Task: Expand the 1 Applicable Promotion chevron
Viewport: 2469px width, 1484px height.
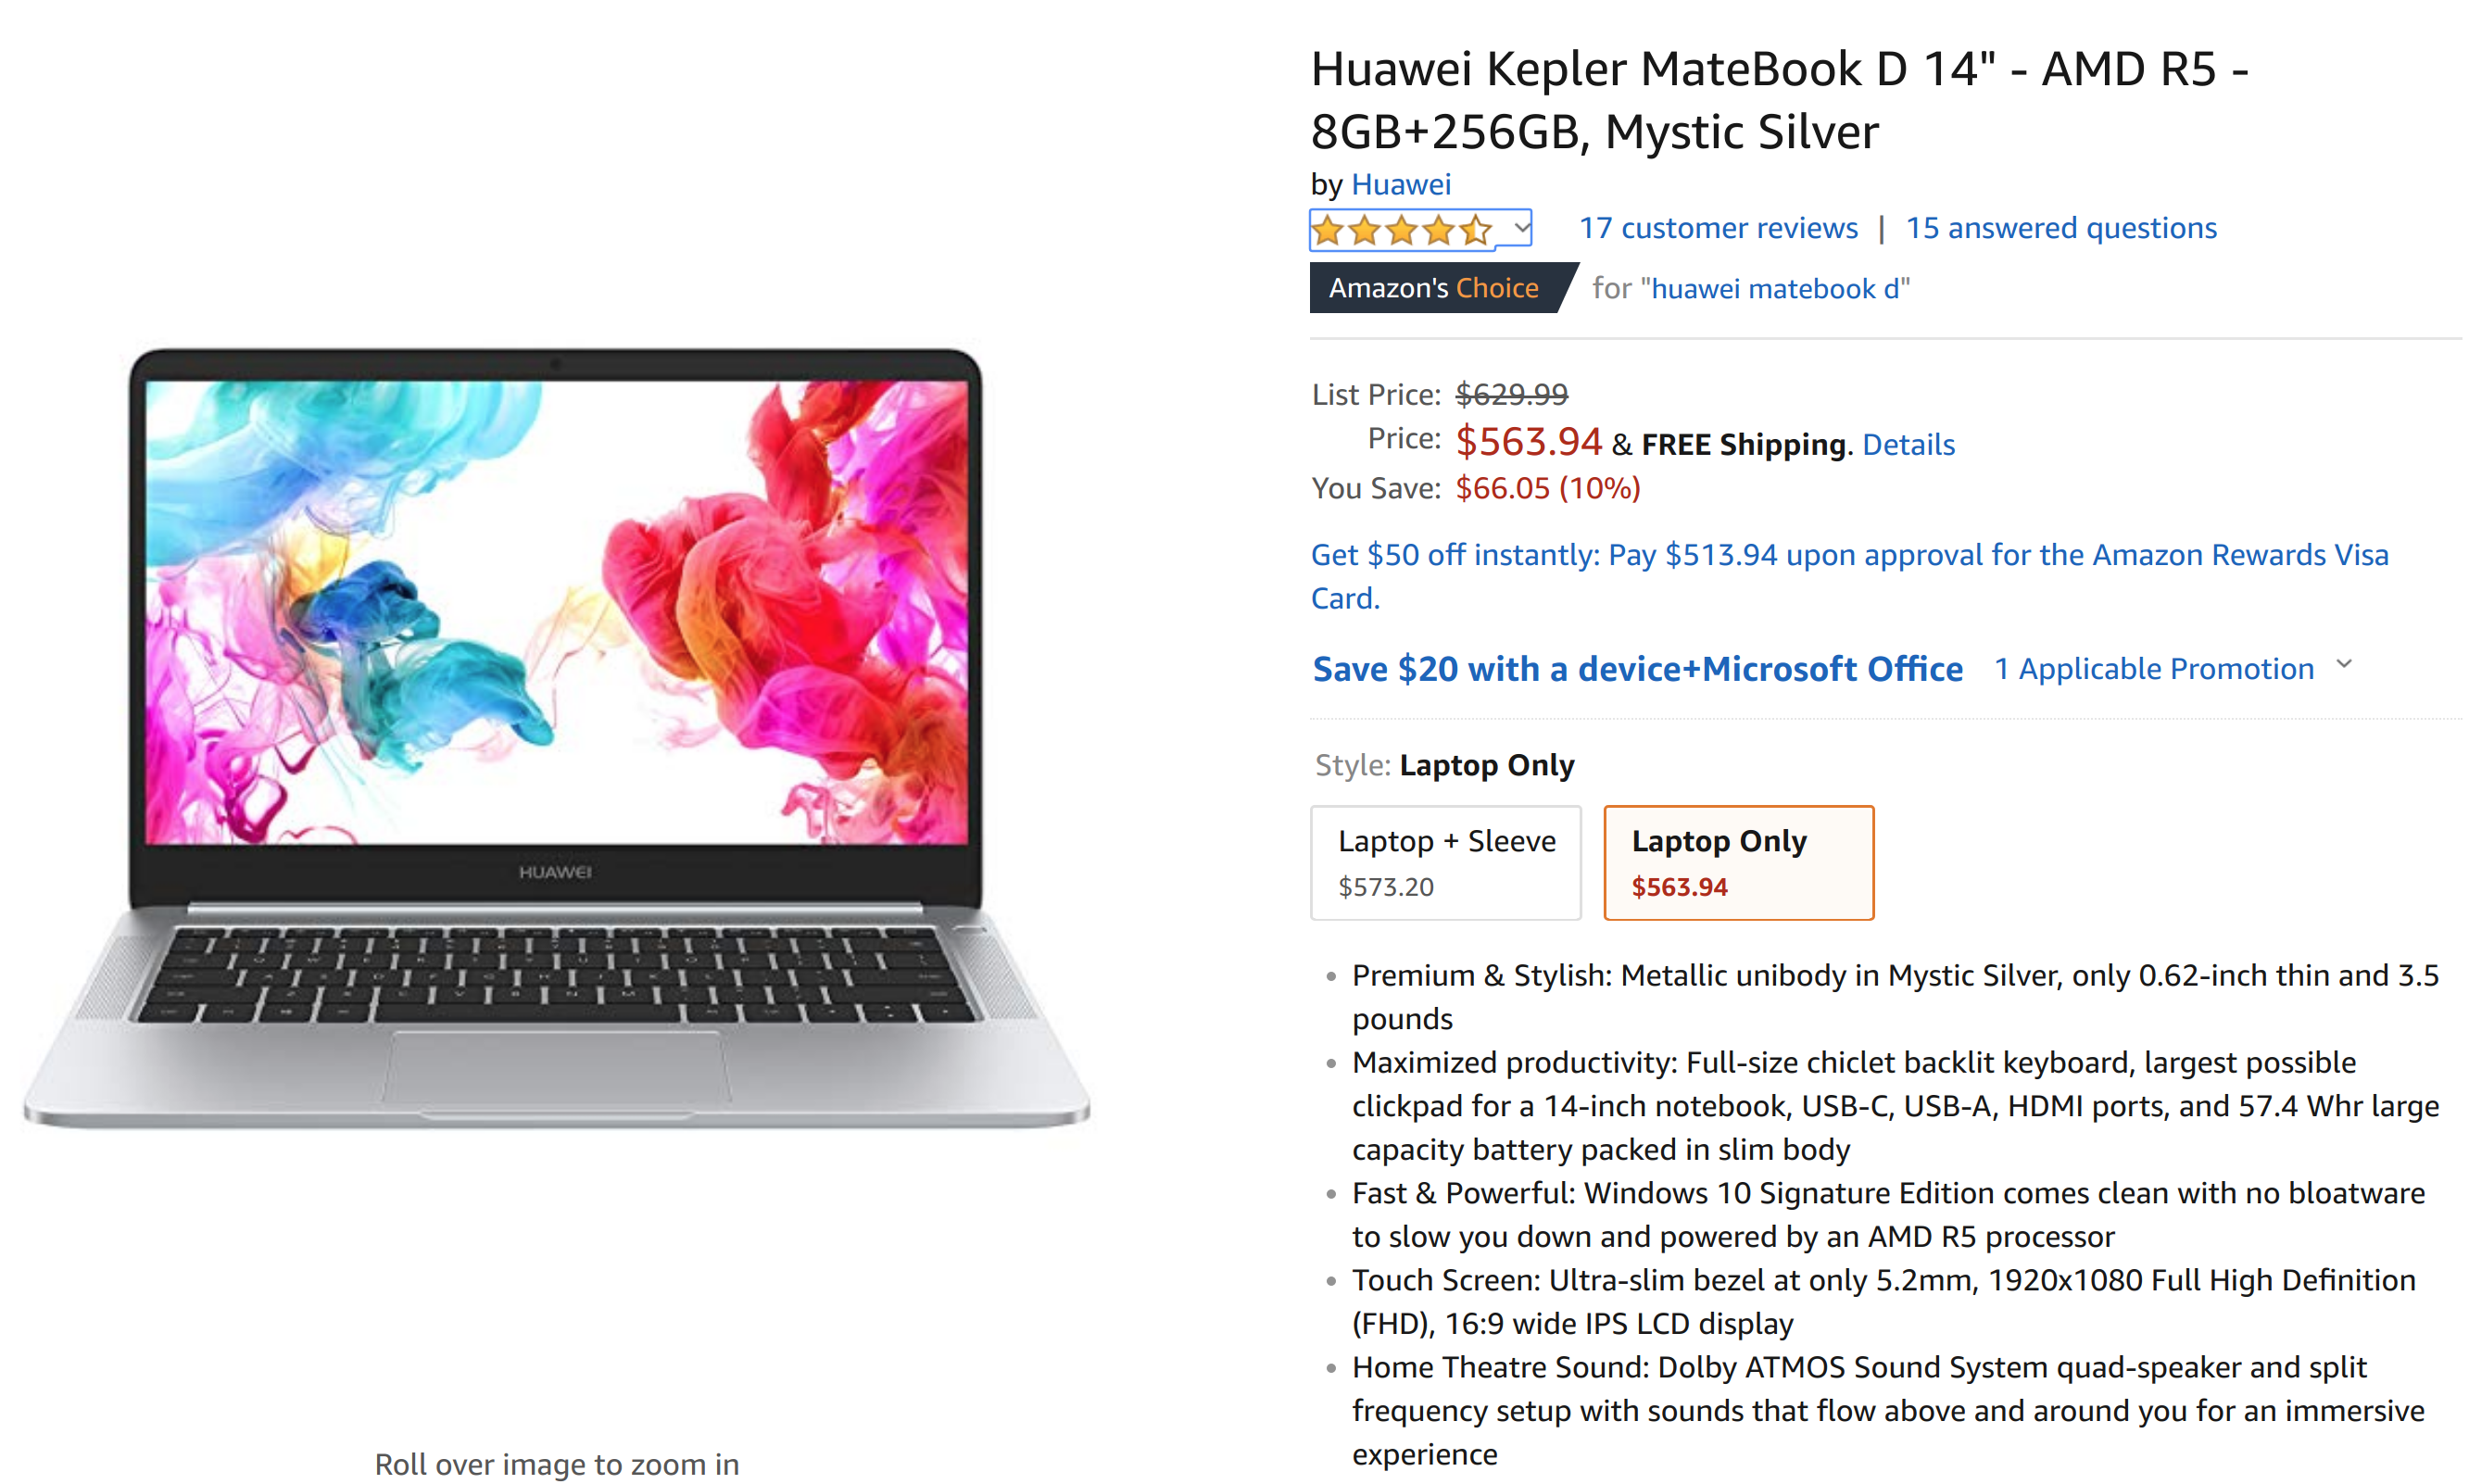Action: (x=2344, y=664)
